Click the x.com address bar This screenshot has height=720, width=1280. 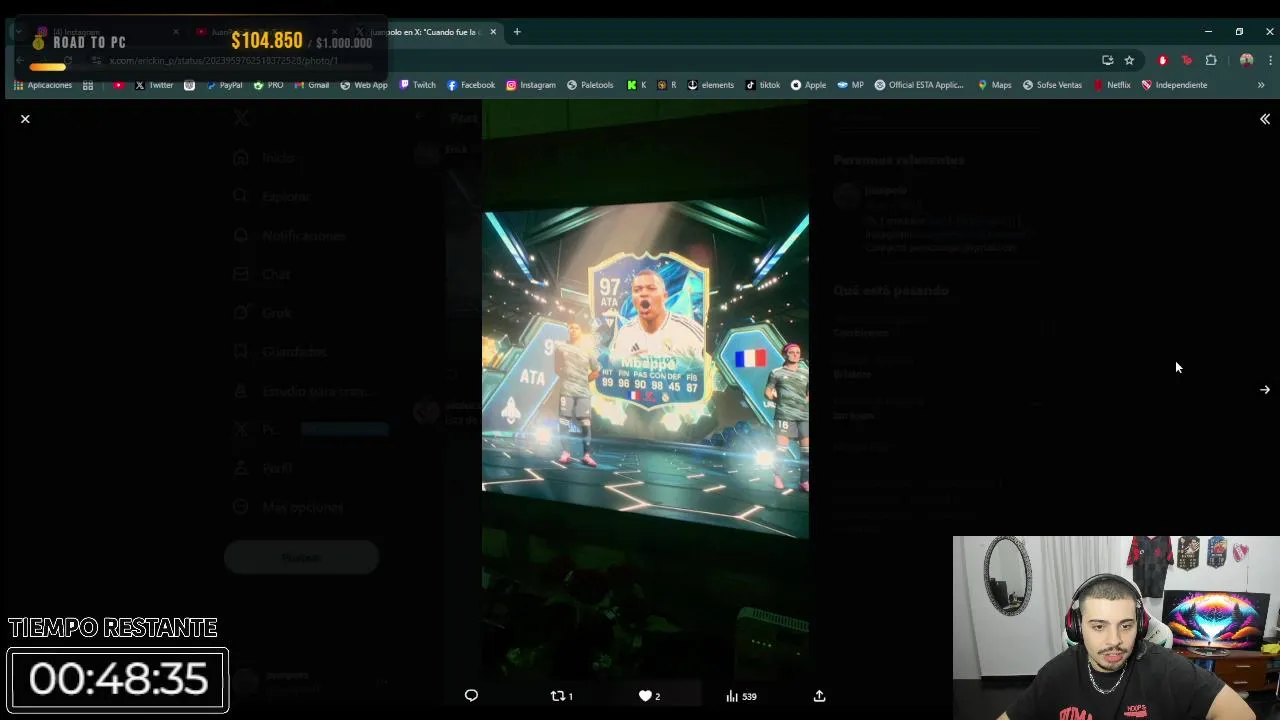coord(600,60)
